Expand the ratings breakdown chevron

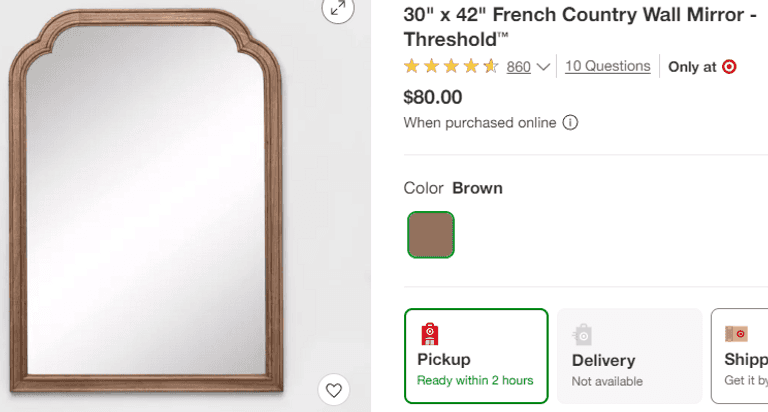544,67
